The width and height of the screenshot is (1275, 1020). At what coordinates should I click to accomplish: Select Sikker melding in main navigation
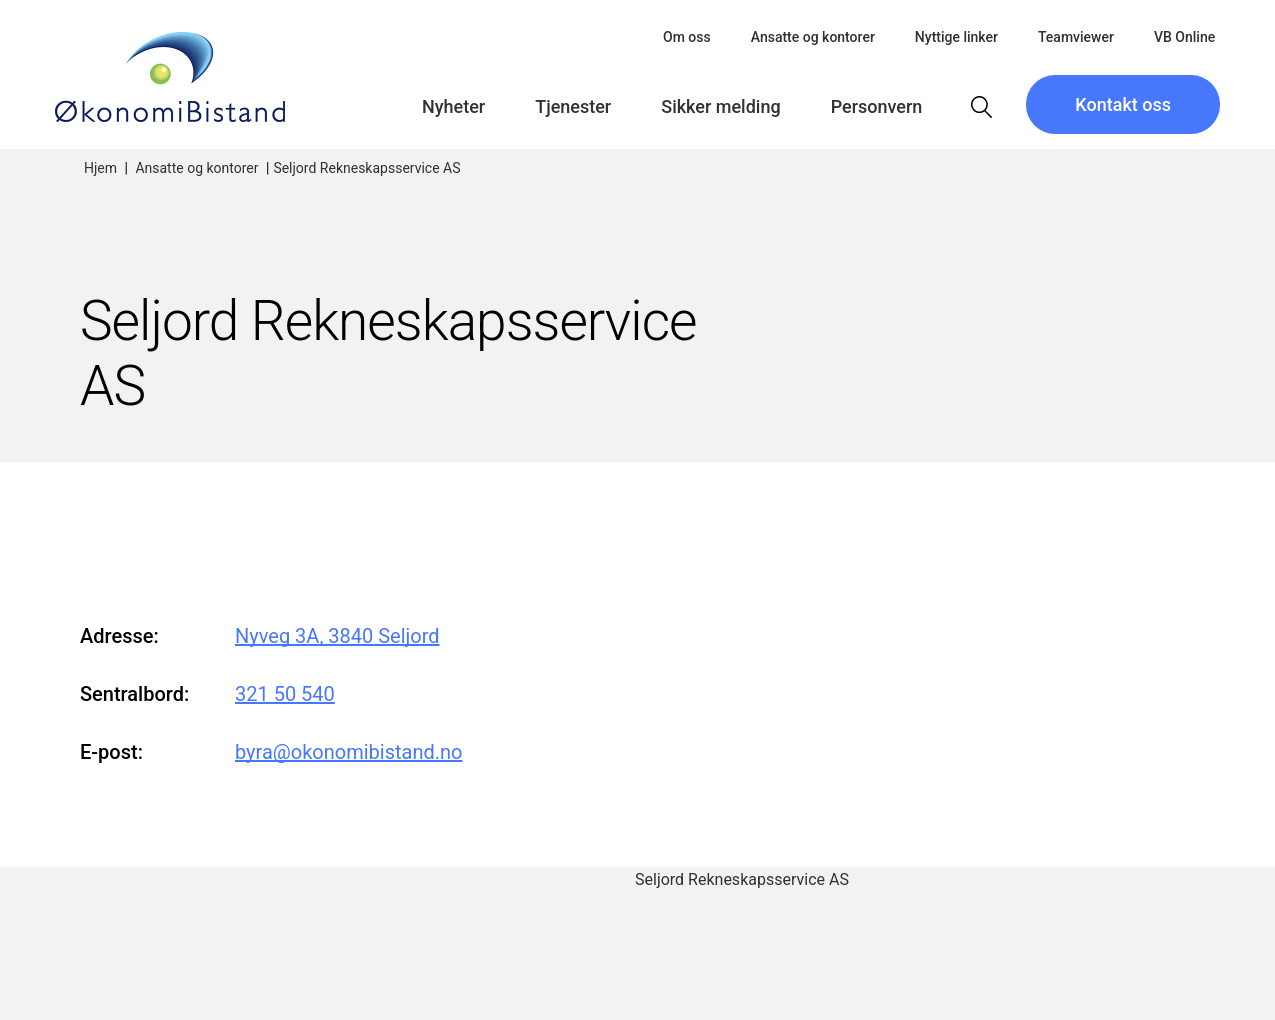coord(720,107)
